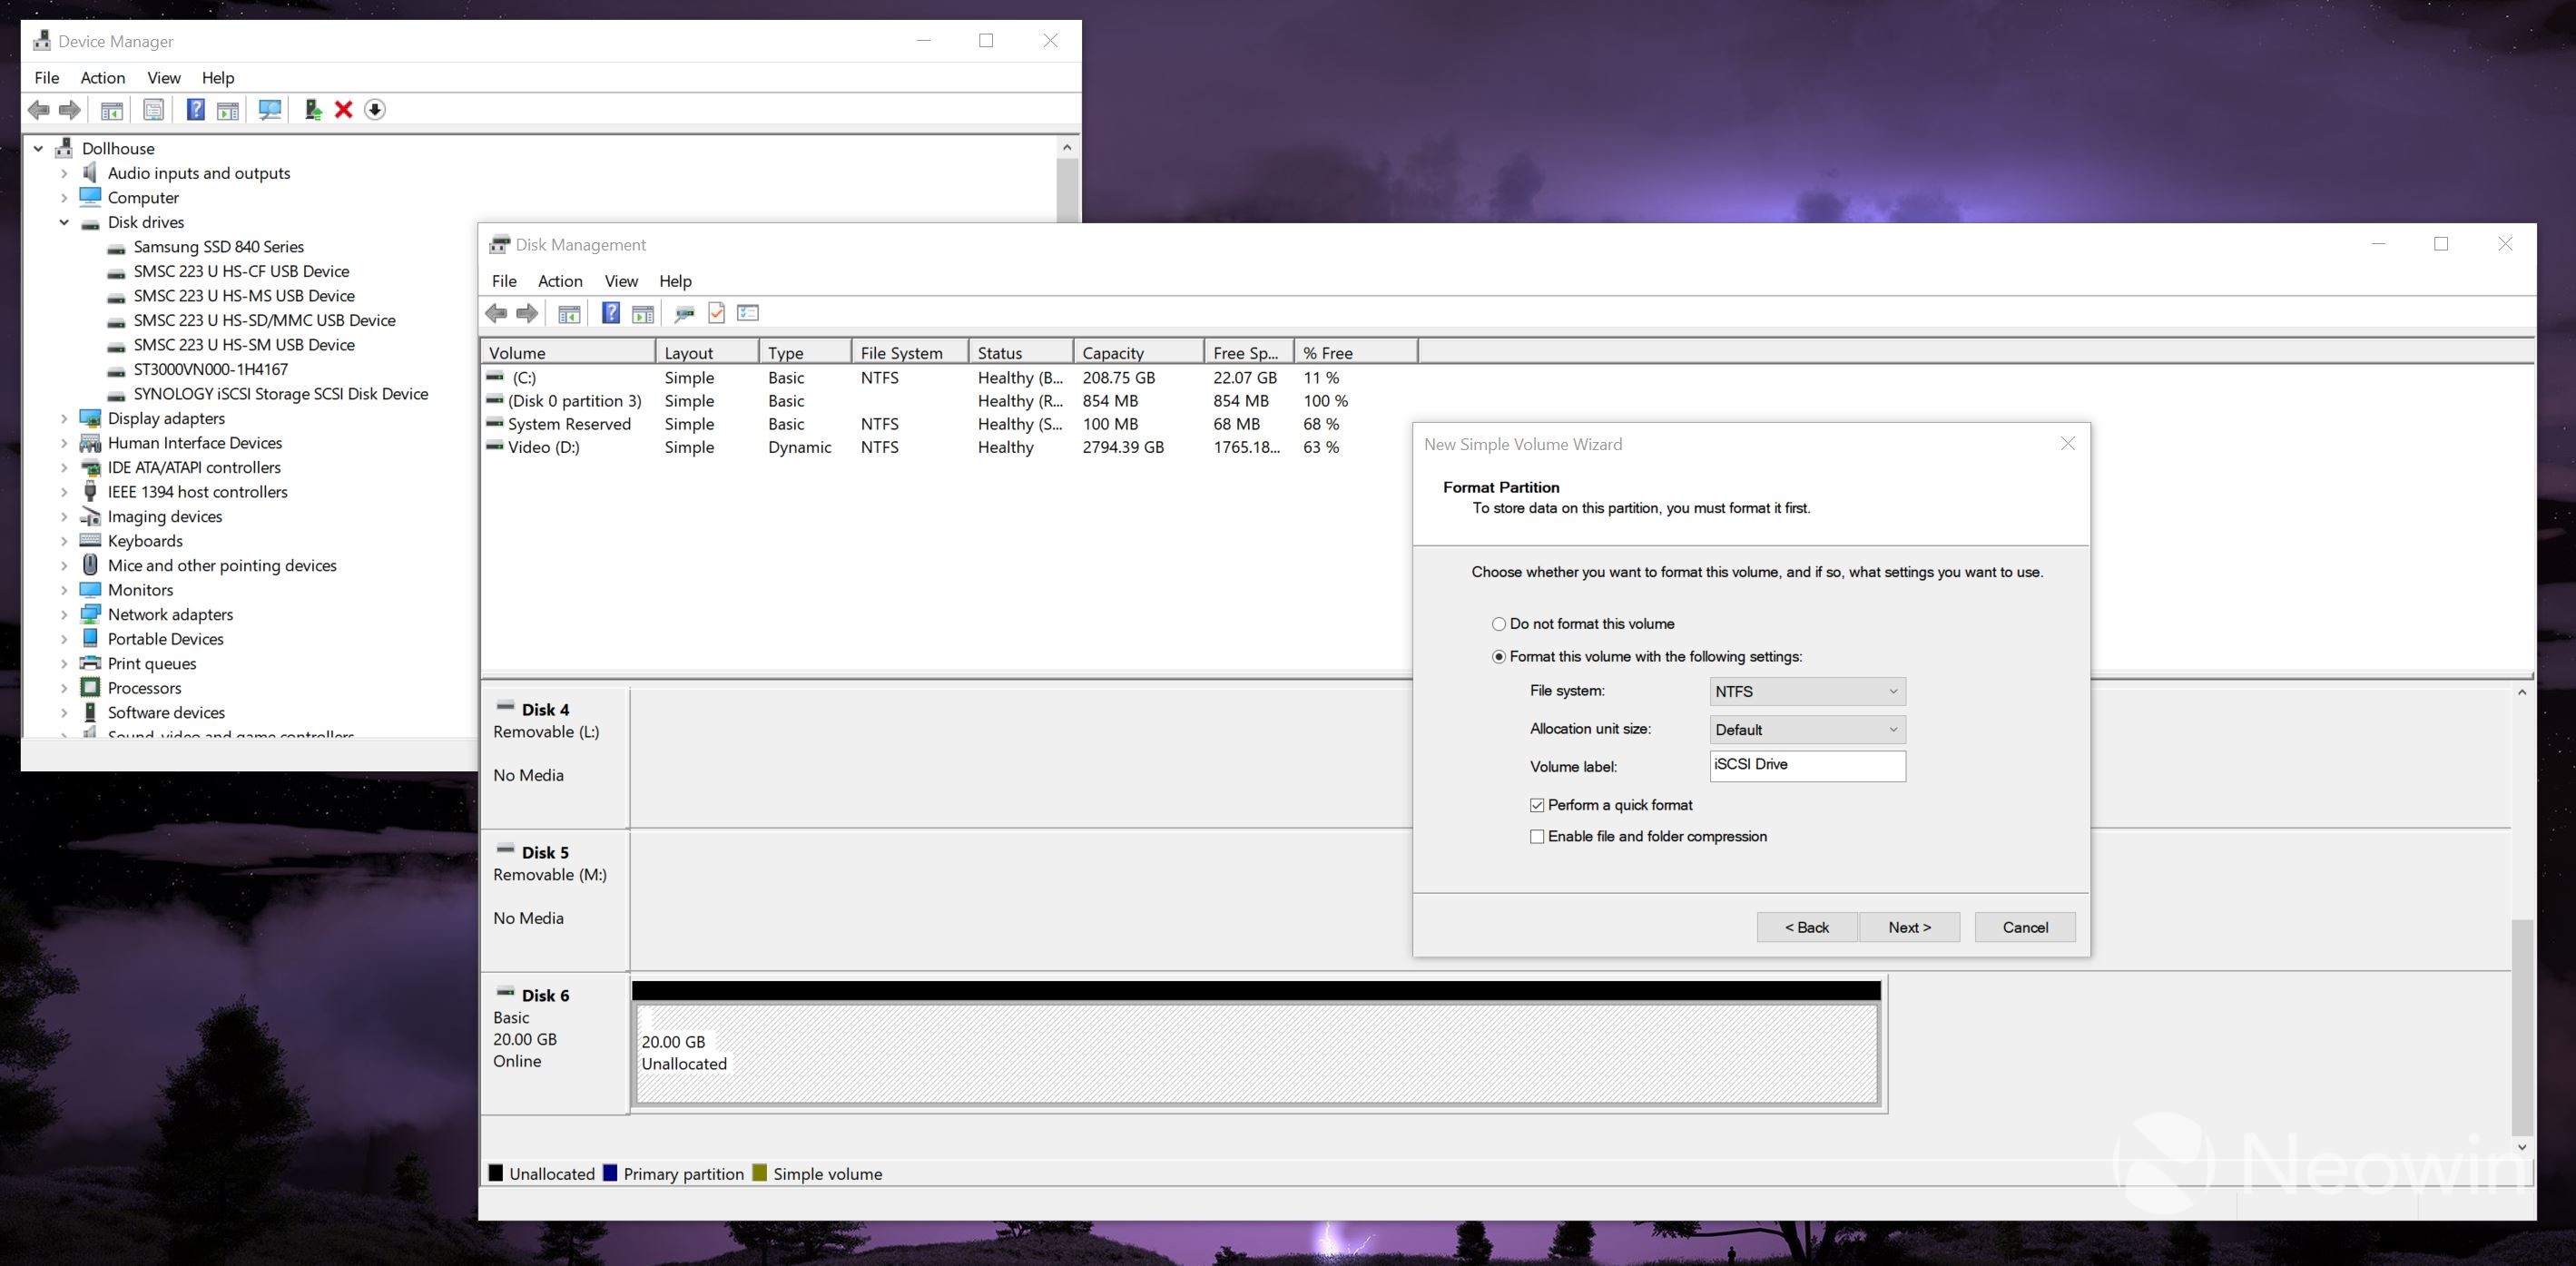Click Help icon in Disk Management toolbar
The height and width of the screenshot is (1266, 2576).
611,314
